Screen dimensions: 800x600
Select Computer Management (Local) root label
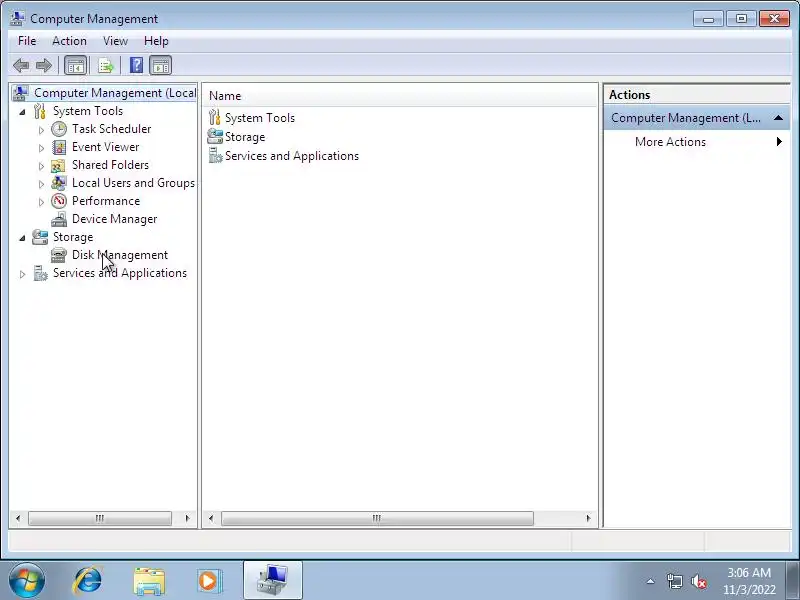(x=115, y=93)
